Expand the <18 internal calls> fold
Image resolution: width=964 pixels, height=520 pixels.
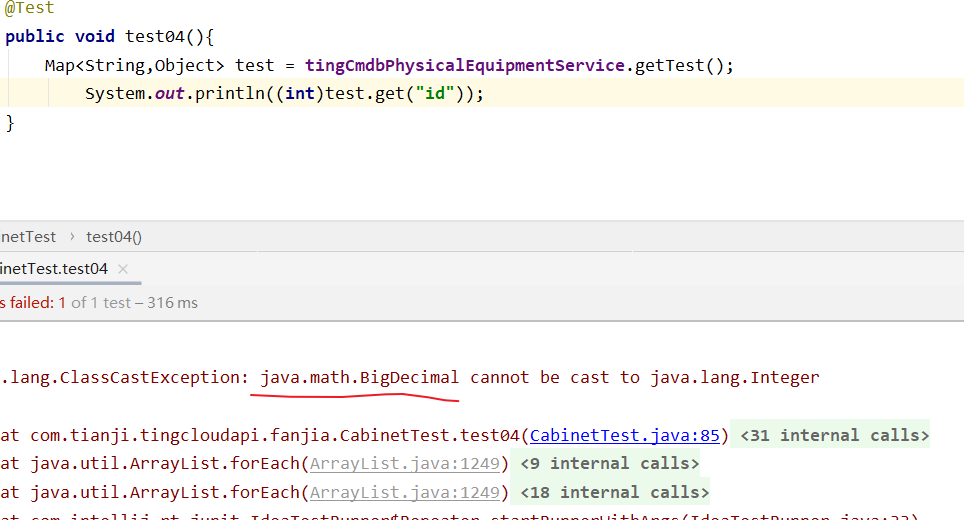click(615, 493)
